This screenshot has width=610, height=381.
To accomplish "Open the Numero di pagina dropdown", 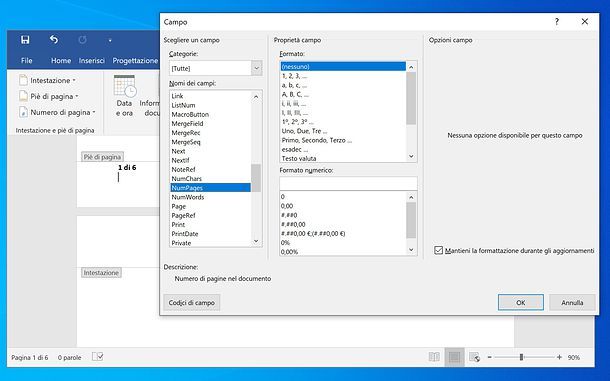I will (57, 112).
